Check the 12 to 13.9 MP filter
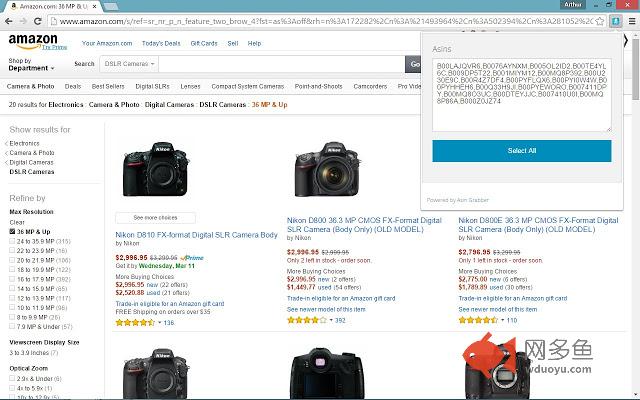Screen dimensions: 640x400 (x=12, y=298)
